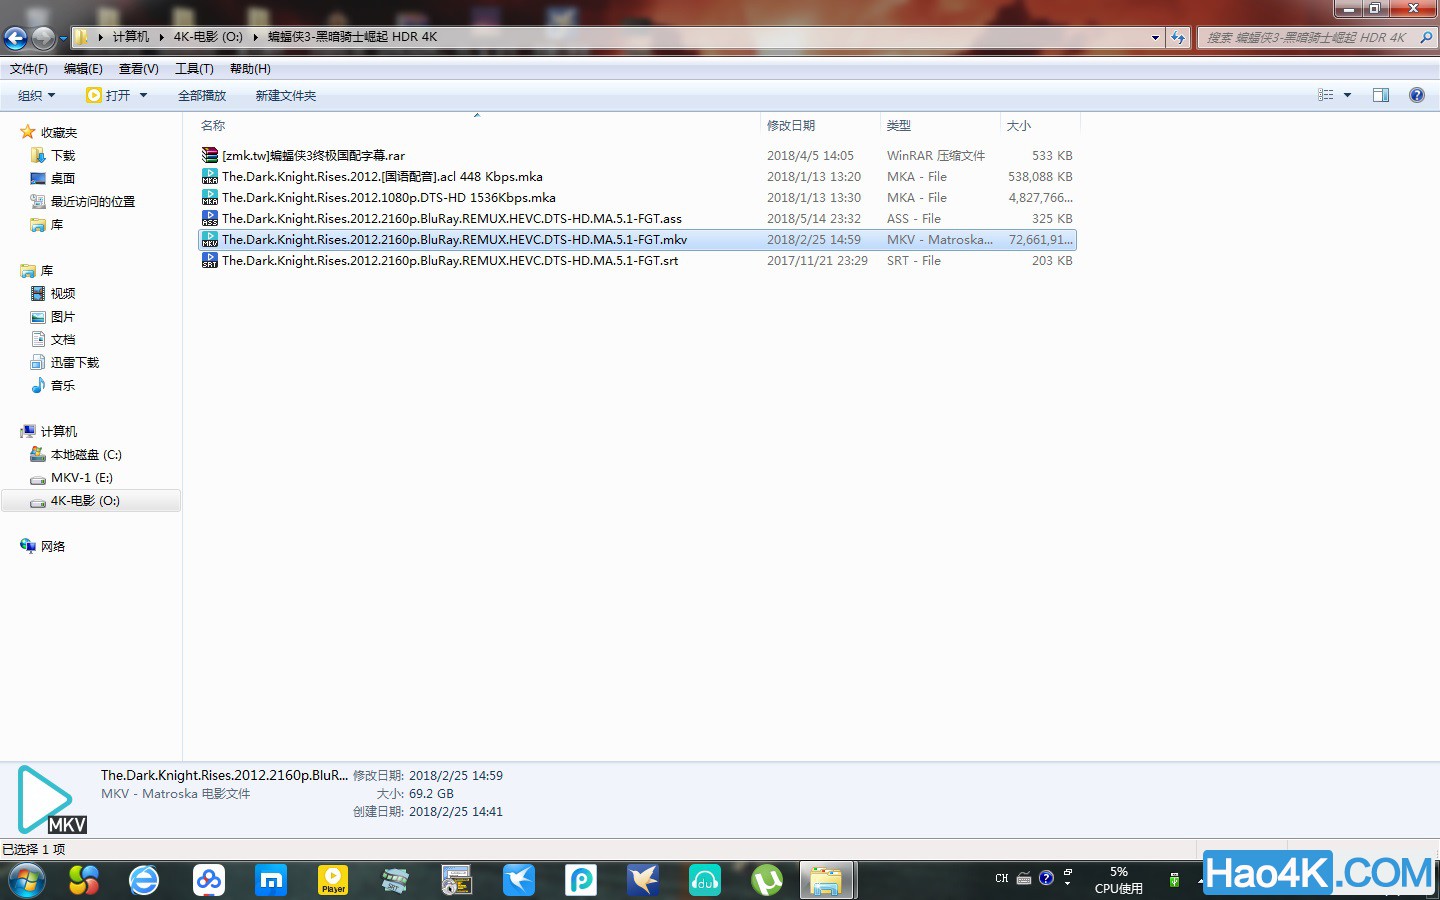Open 库 under favorites
This screenshot has width=1440, height=900.
57,224
